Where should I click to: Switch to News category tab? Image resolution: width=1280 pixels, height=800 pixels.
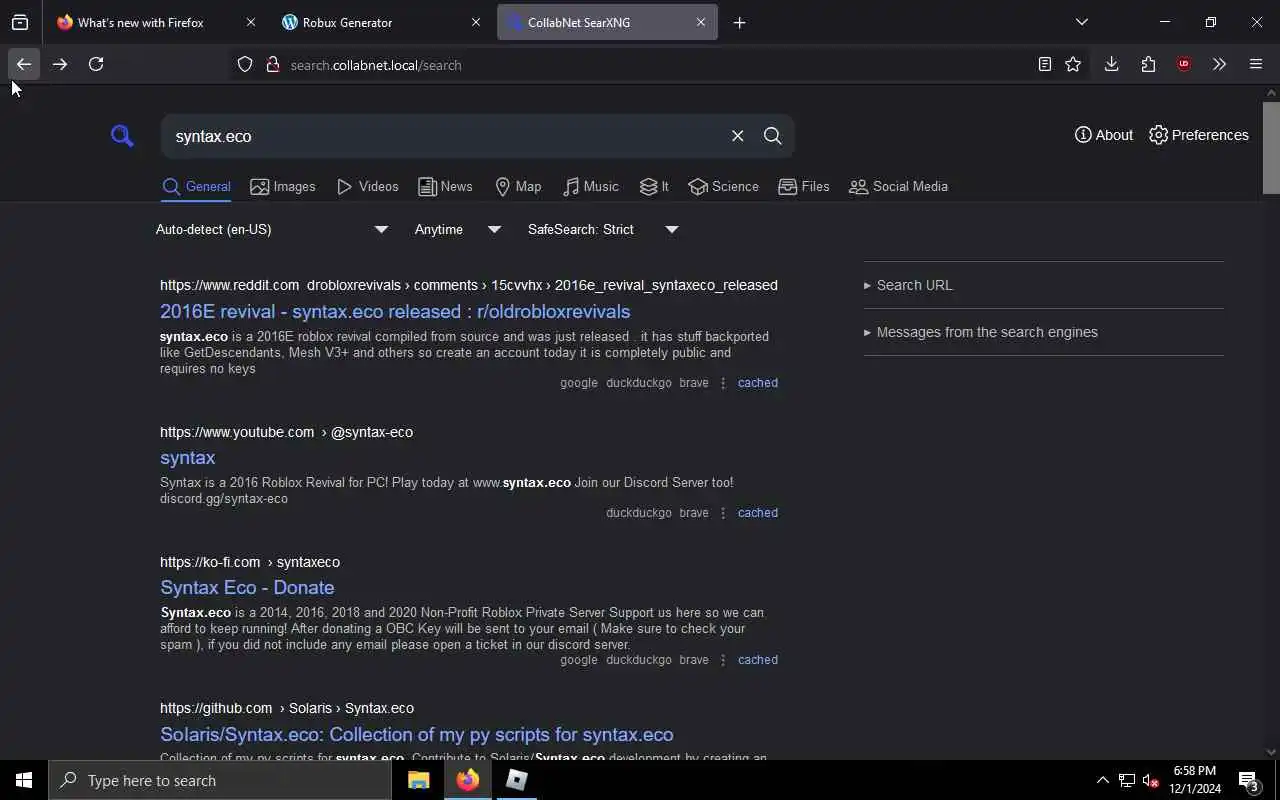click(445, 186)
